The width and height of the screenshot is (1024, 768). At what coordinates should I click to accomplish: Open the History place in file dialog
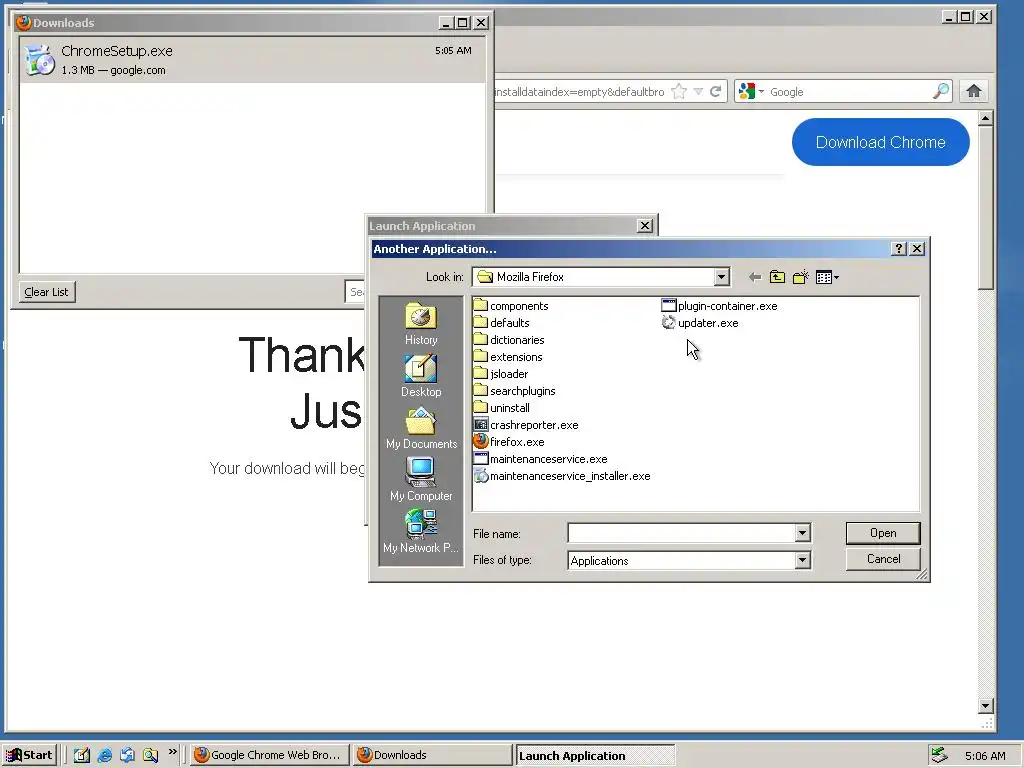421,324
